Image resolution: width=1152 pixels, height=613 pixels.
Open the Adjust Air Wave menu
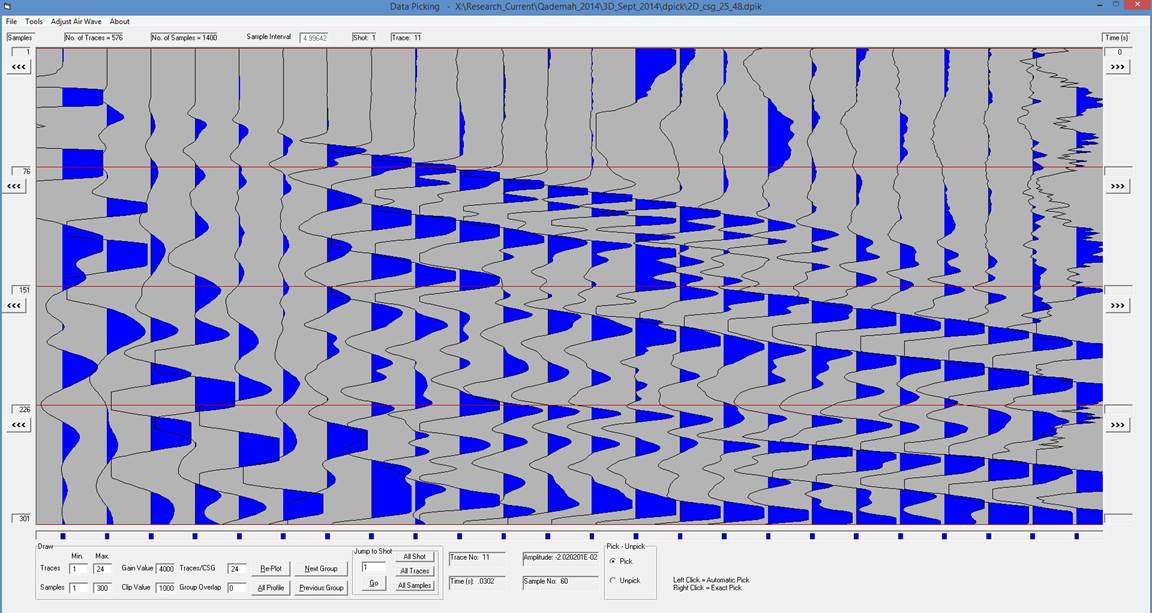[x=76, y=21]
